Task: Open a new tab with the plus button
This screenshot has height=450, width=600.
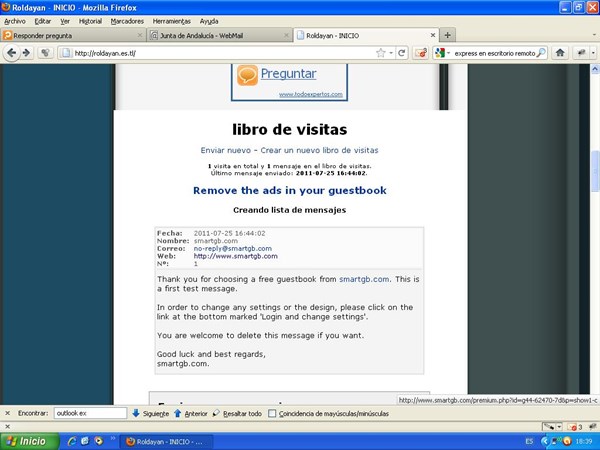Action: (x=447, y=35)
